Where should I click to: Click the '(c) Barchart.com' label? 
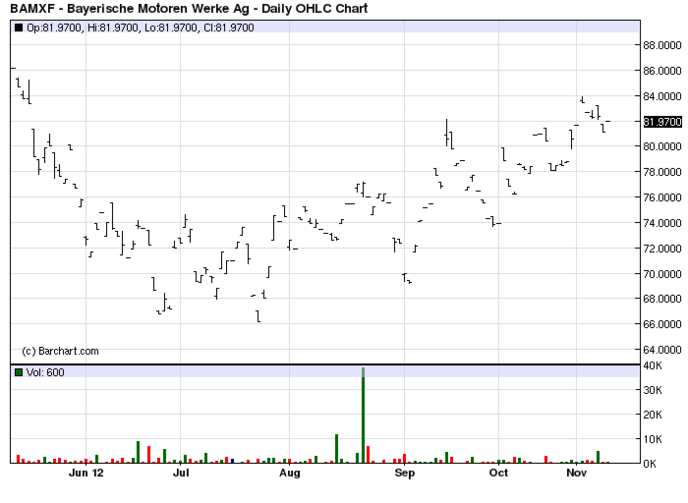60,351
